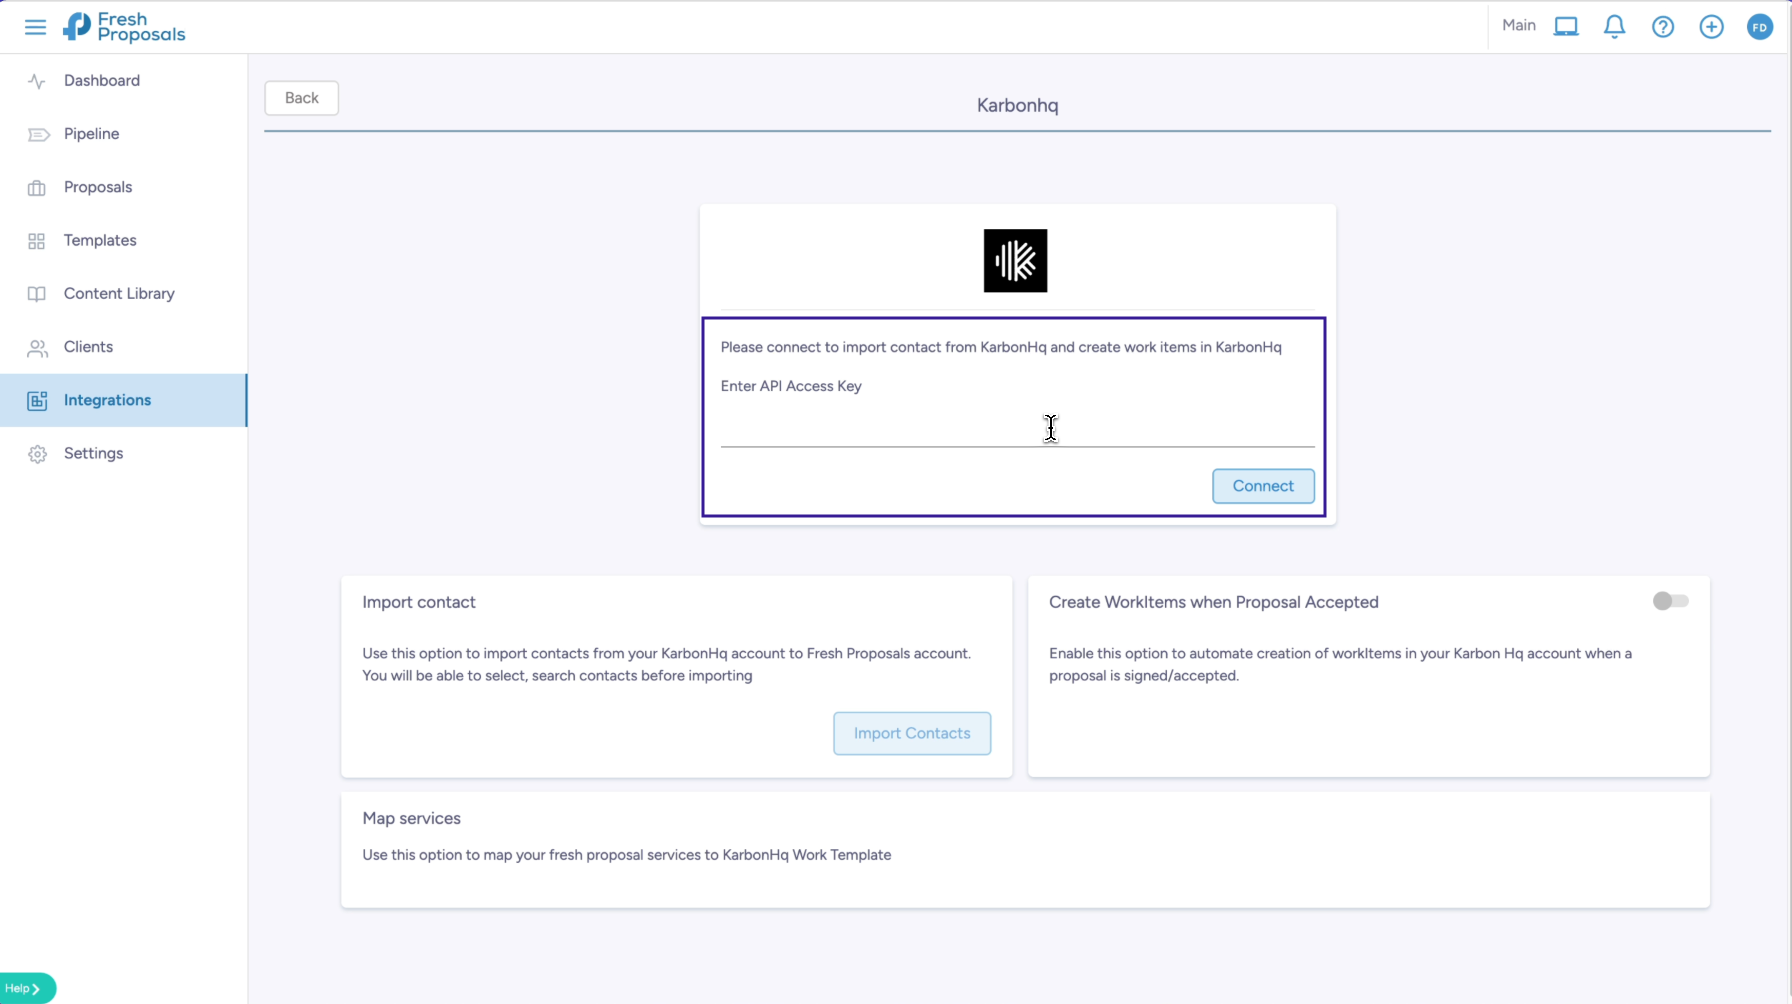Click the Import Contacts button
Screen dimensions: 1792x1004
912,733
